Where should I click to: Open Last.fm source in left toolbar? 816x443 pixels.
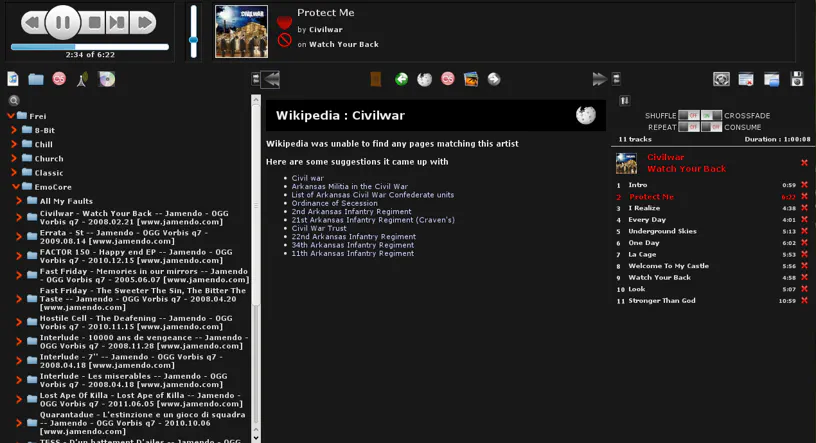pos(59,79)
